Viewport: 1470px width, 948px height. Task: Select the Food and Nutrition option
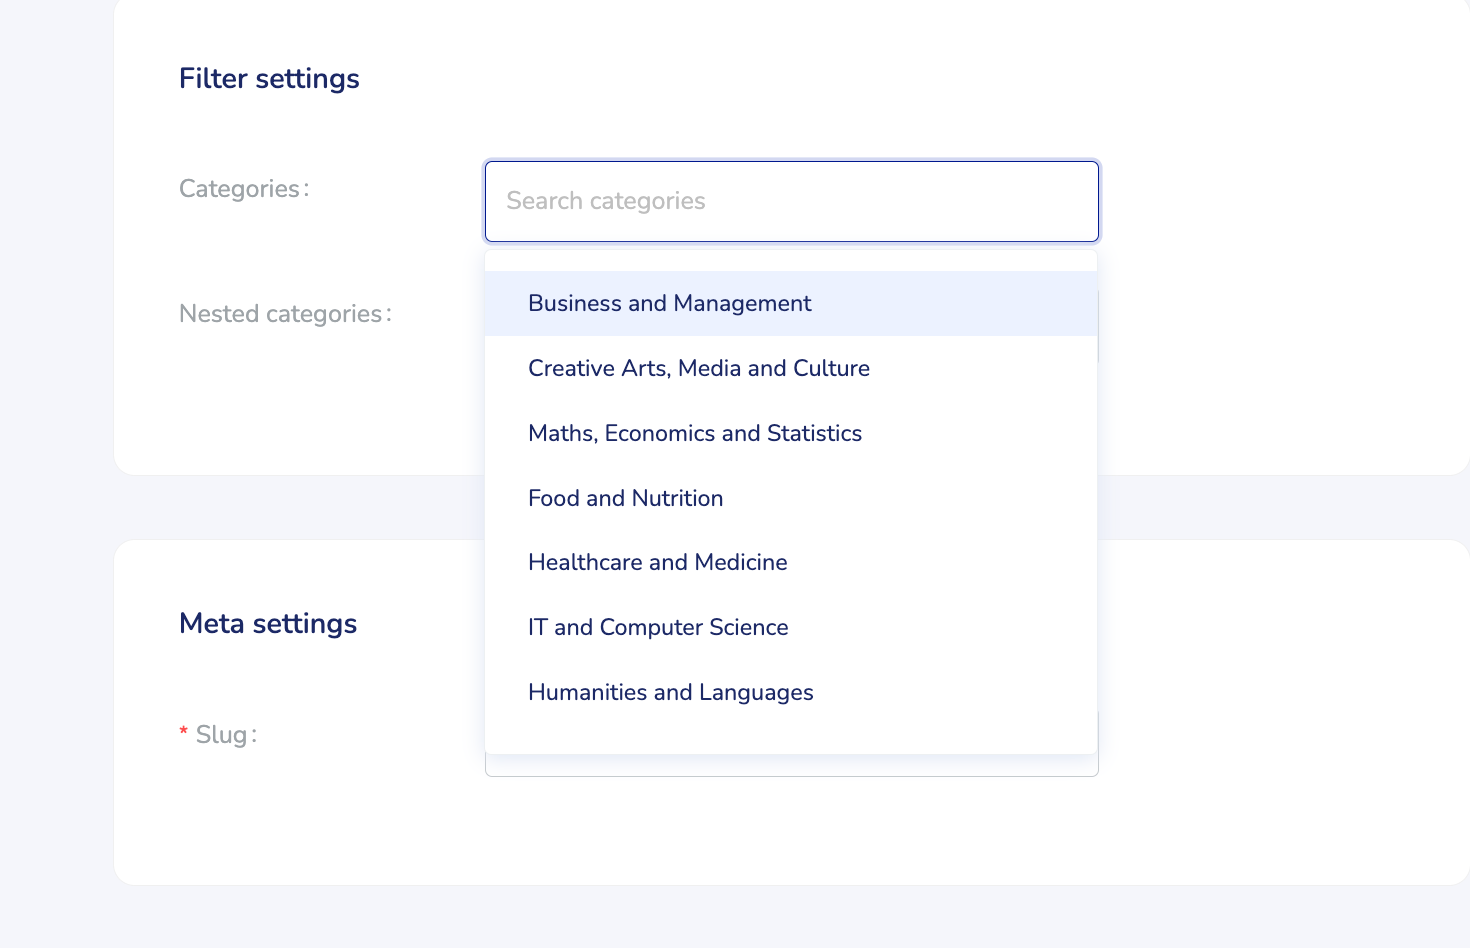point(625,499)
